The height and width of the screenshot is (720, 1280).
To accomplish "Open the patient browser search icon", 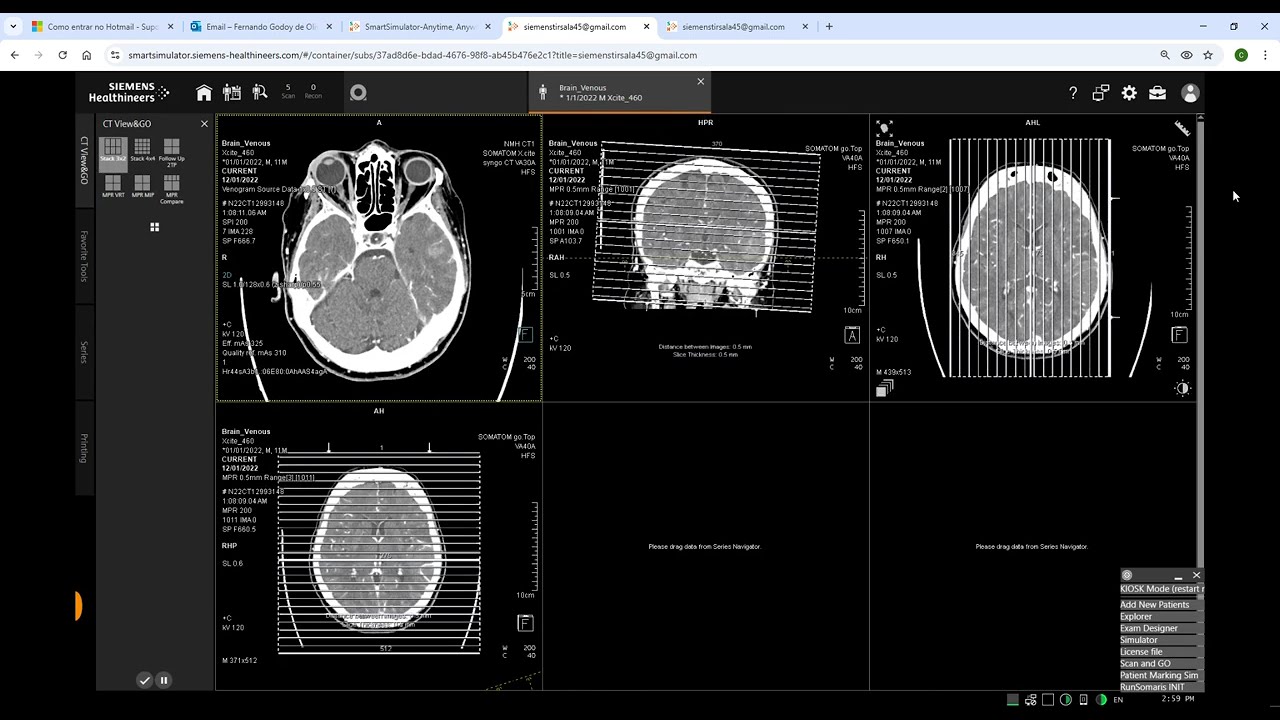I will coord(260,93).
